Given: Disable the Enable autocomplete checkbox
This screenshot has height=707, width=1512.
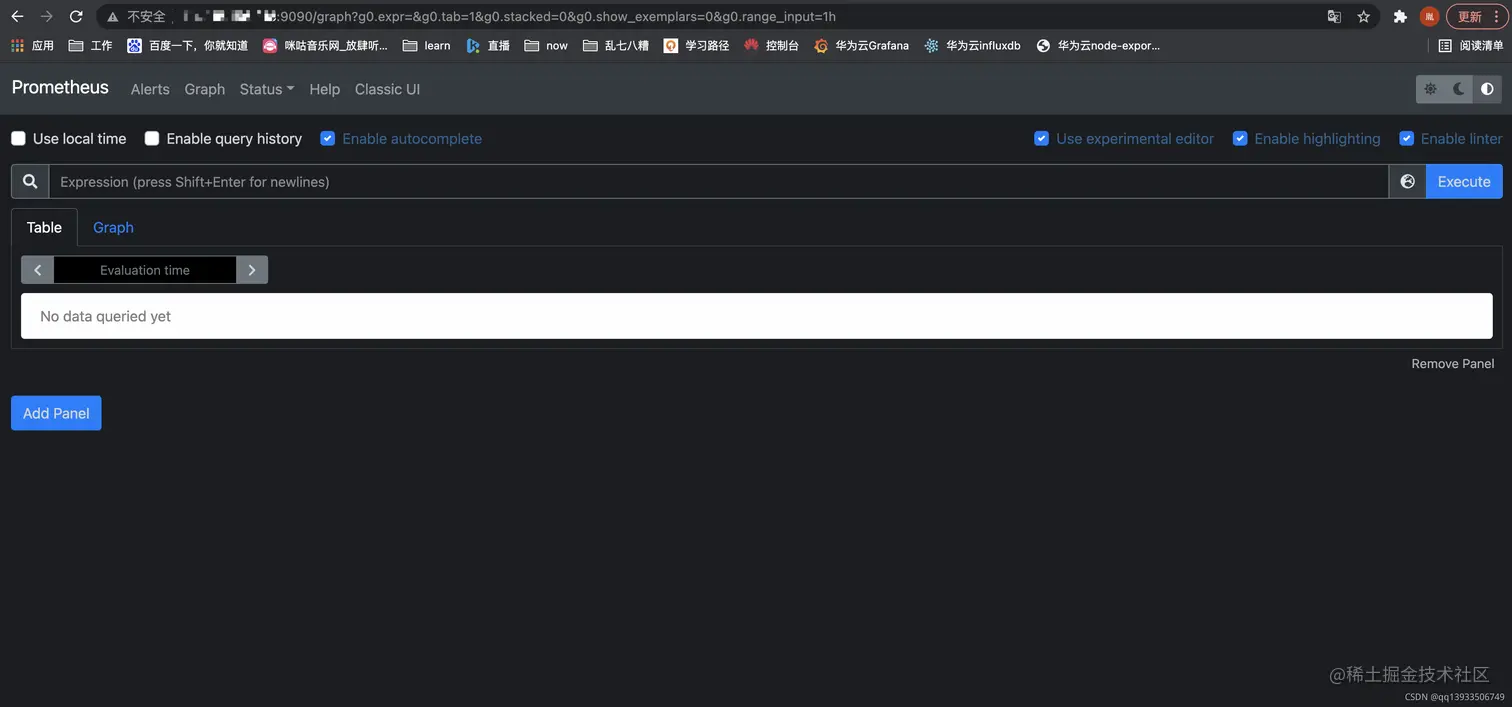Looking at the screenshot, I should click(327, 139).
